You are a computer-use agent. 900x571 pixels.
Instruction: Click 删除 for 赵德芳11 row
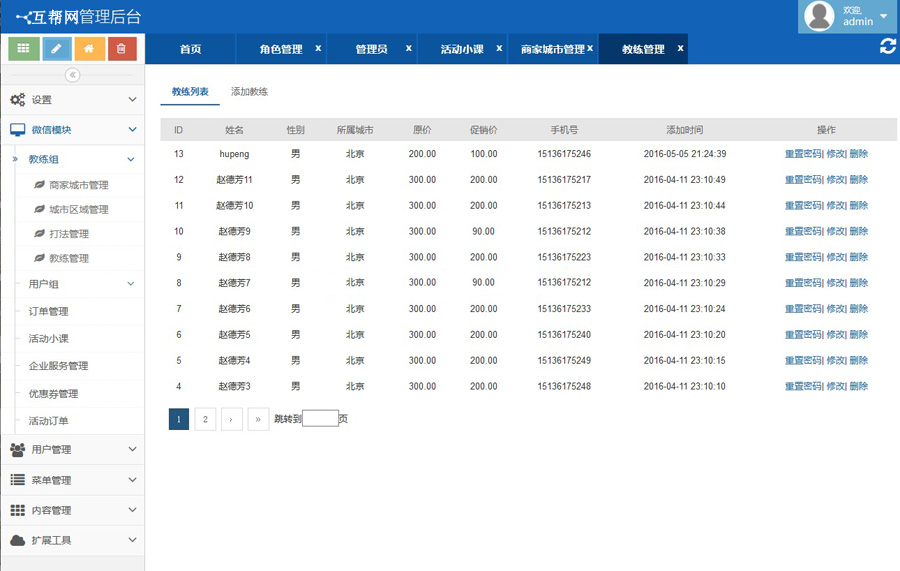tap(859, 180)
